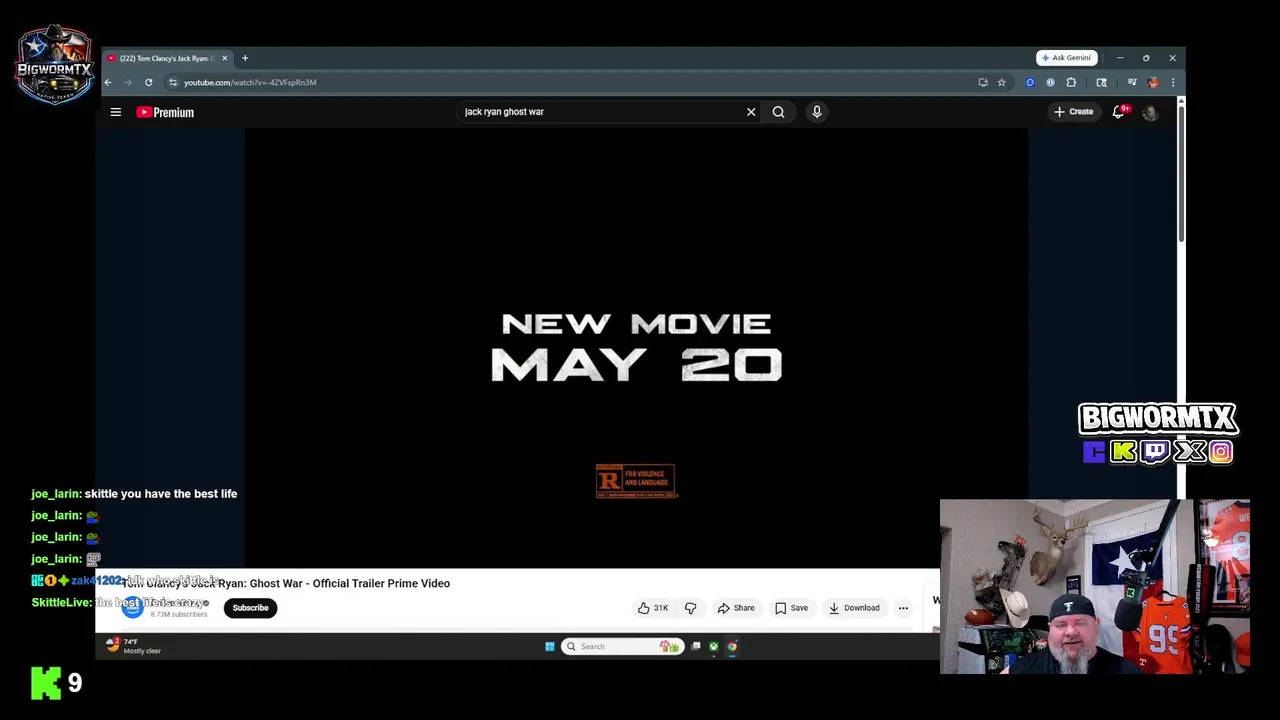
Task: Open the Extensions puzzle piece menu
Action: [x=1071, y=82]
